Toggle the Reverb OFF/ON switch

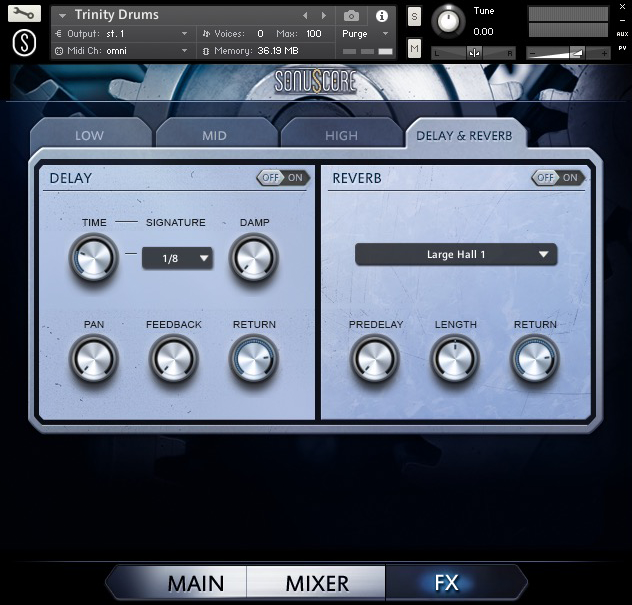click(558, 178)
